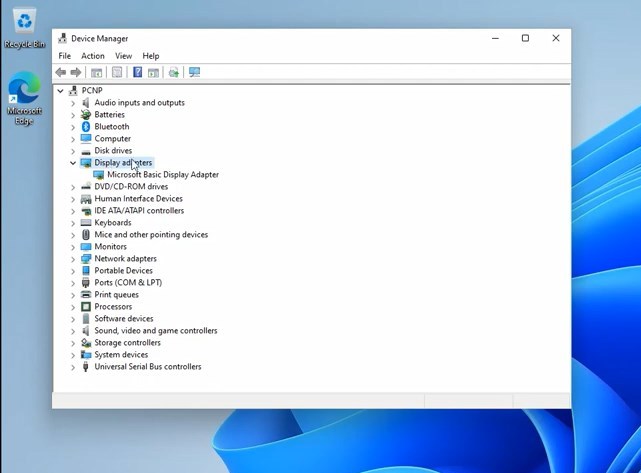
Task: Select the PCNP computer name
Action: (x=92, y=90)
